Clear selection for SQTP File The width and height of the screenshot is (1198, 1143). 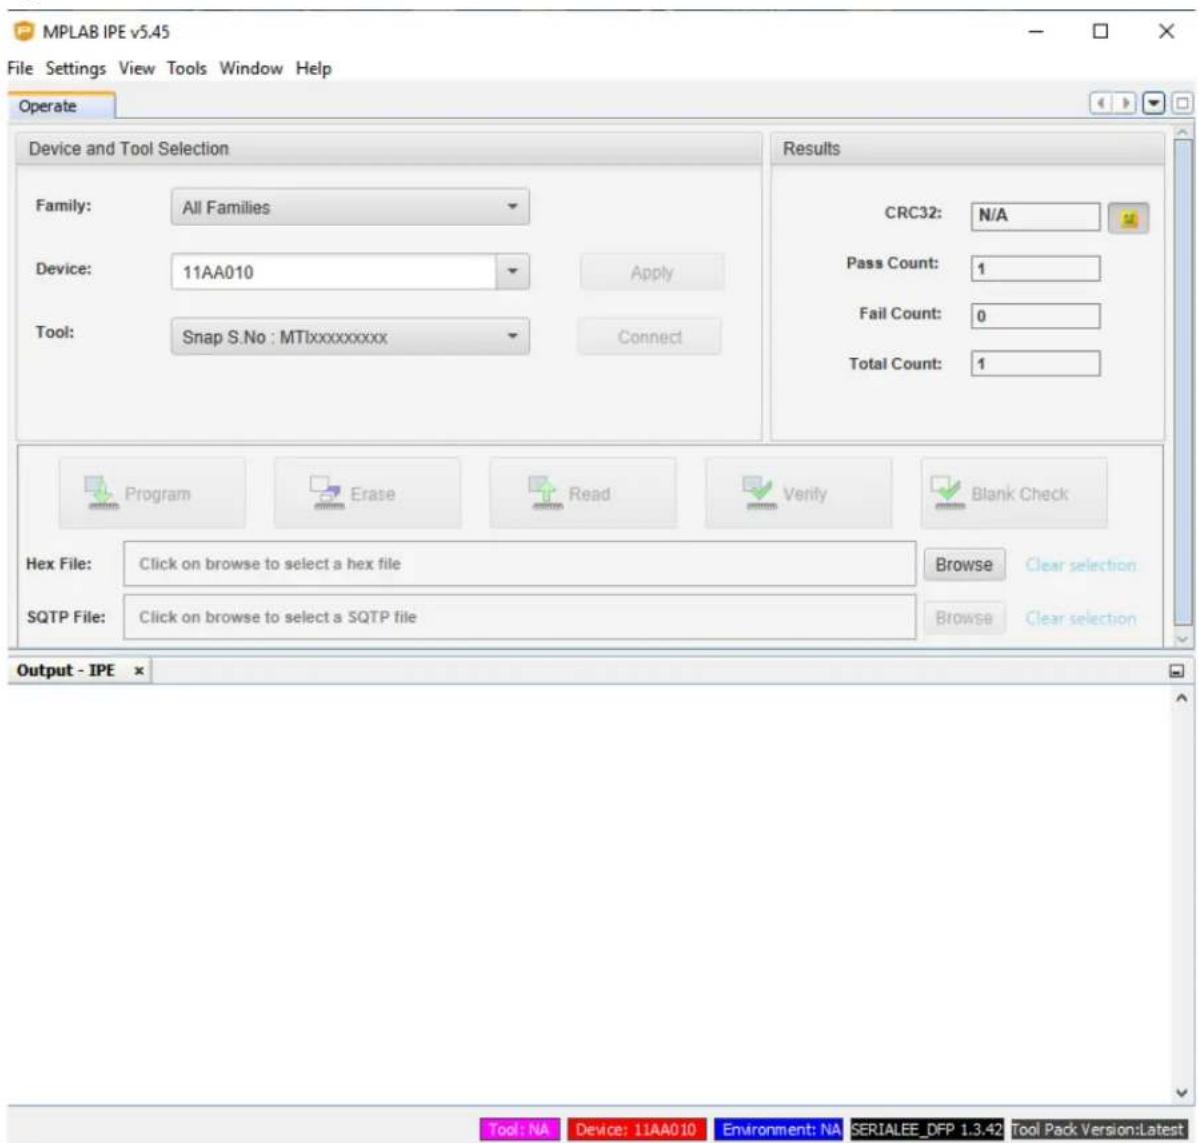[x=1080, y=617]
